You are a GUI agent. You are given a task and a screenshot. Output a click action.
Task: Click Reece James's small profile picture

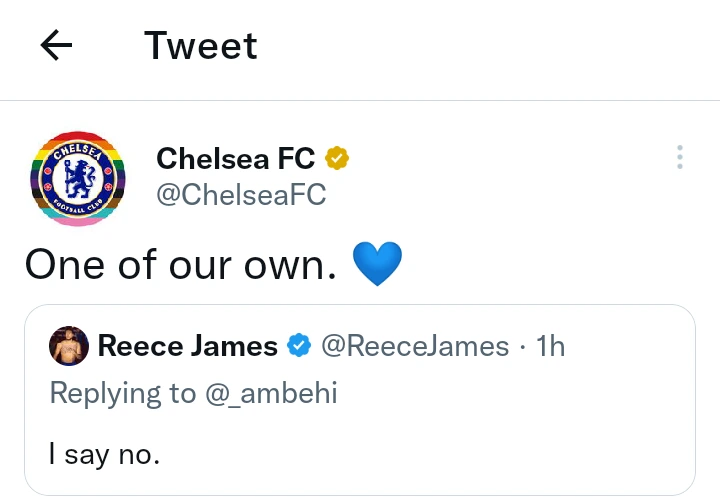(69, 346)
